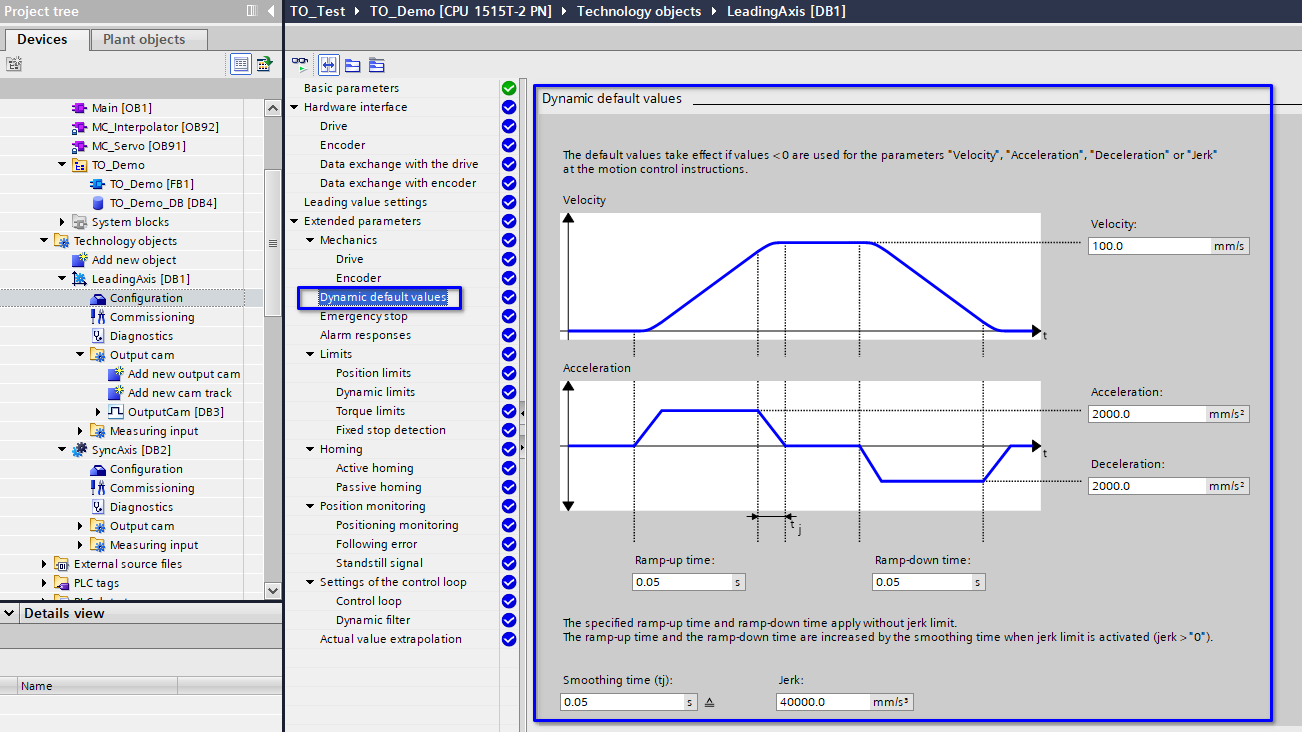Click the Velocity value input field
This screenshot has width=1302, height=732.
pyautogui.click(x=1150, y=246)
